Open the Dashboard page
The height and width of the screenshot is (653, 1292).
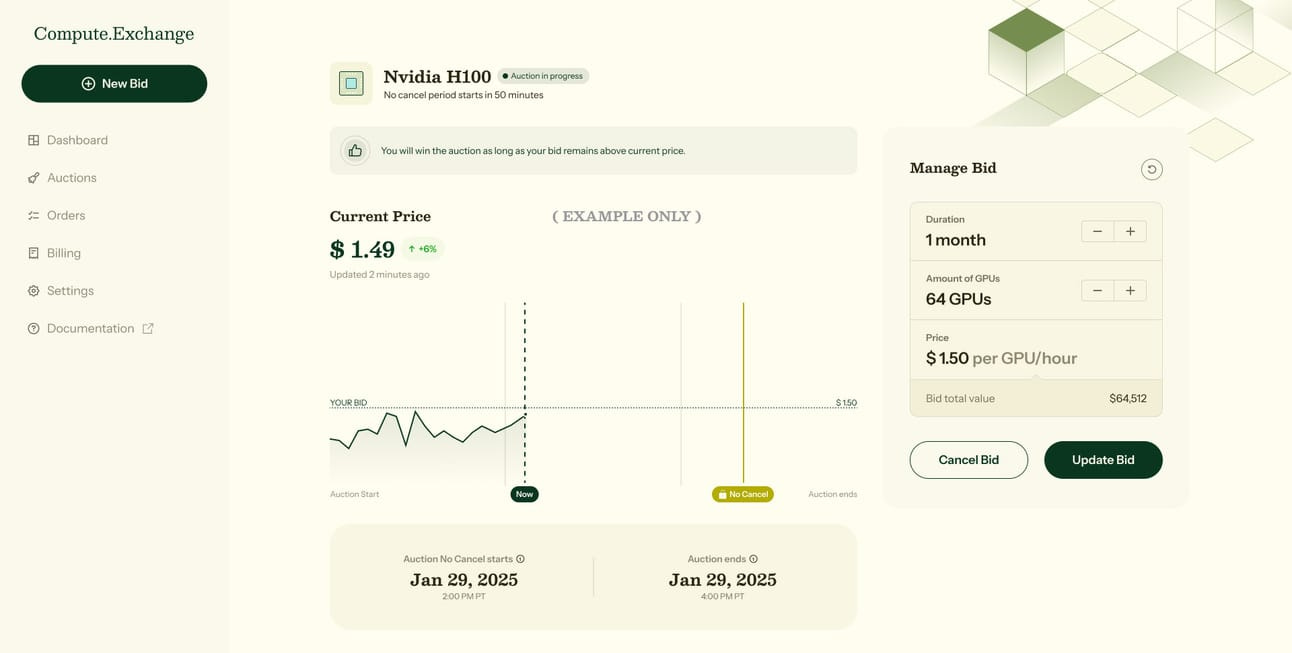tap(77, 140)
